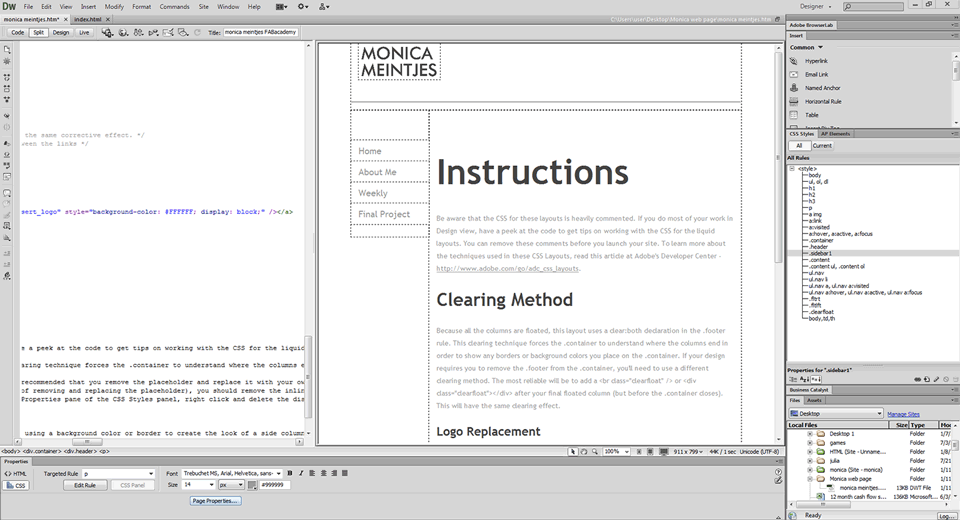
Task: Toggle Italic in Properties panel
Action: coord(301,473)
